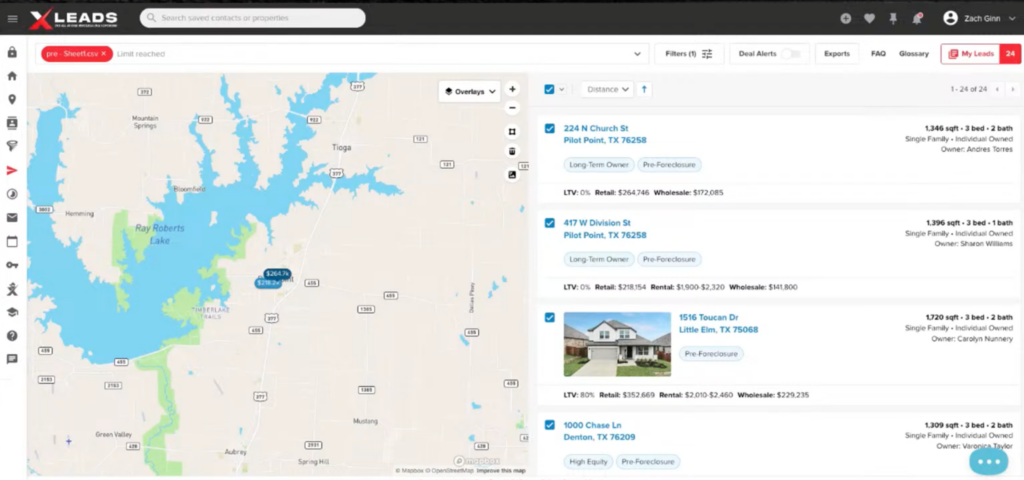Uncheck the 1516 Toucan Dr checkbox
Viewport: 1024px width, 480px height.
pyautogui.click(x=550, y=317)
